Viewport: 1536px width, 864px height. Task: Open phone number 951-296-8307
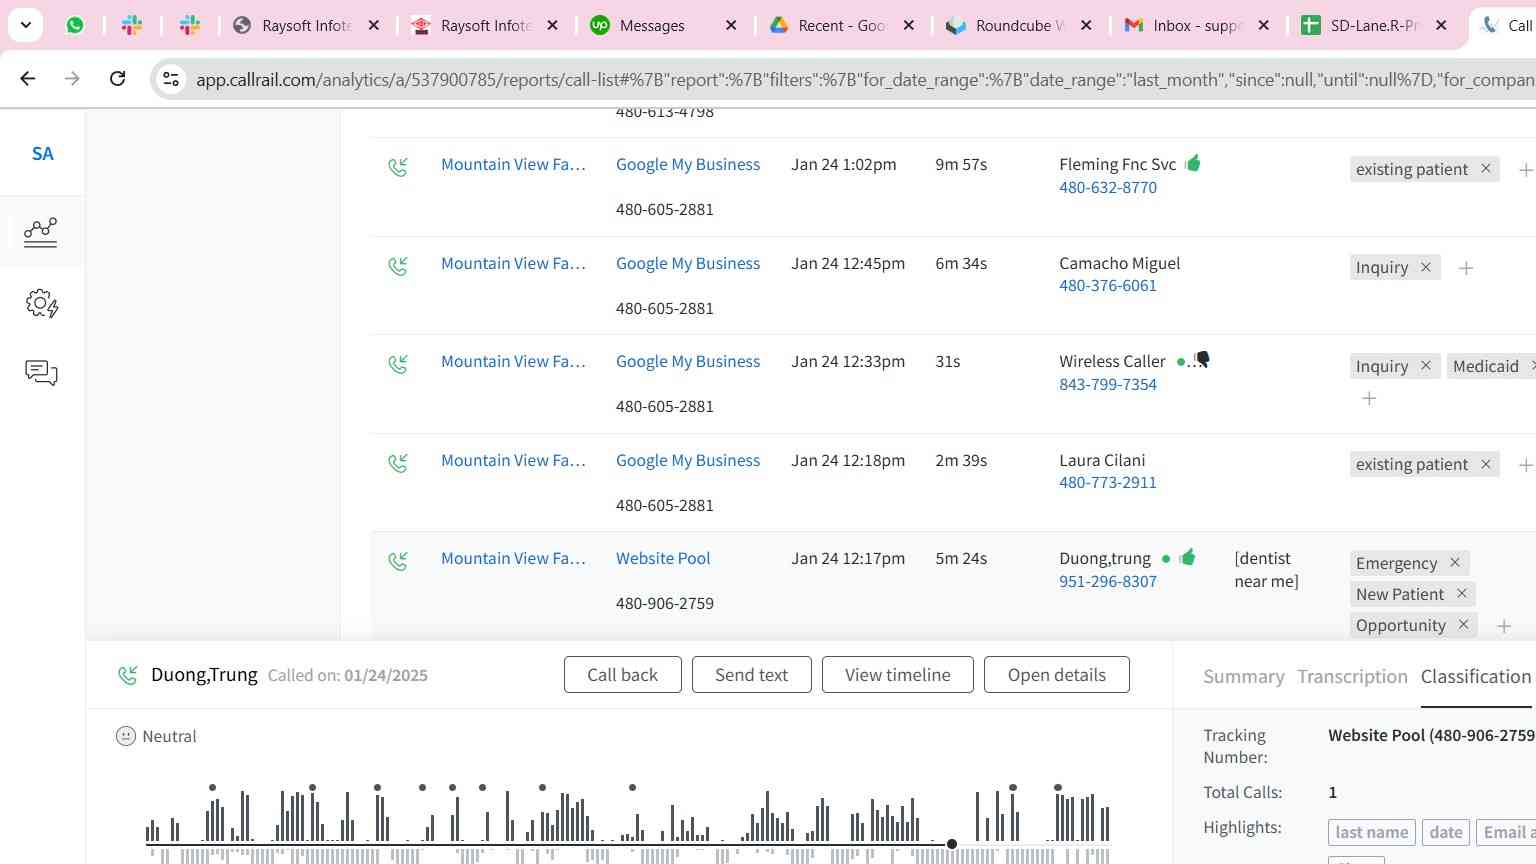tap(1108, 581)
